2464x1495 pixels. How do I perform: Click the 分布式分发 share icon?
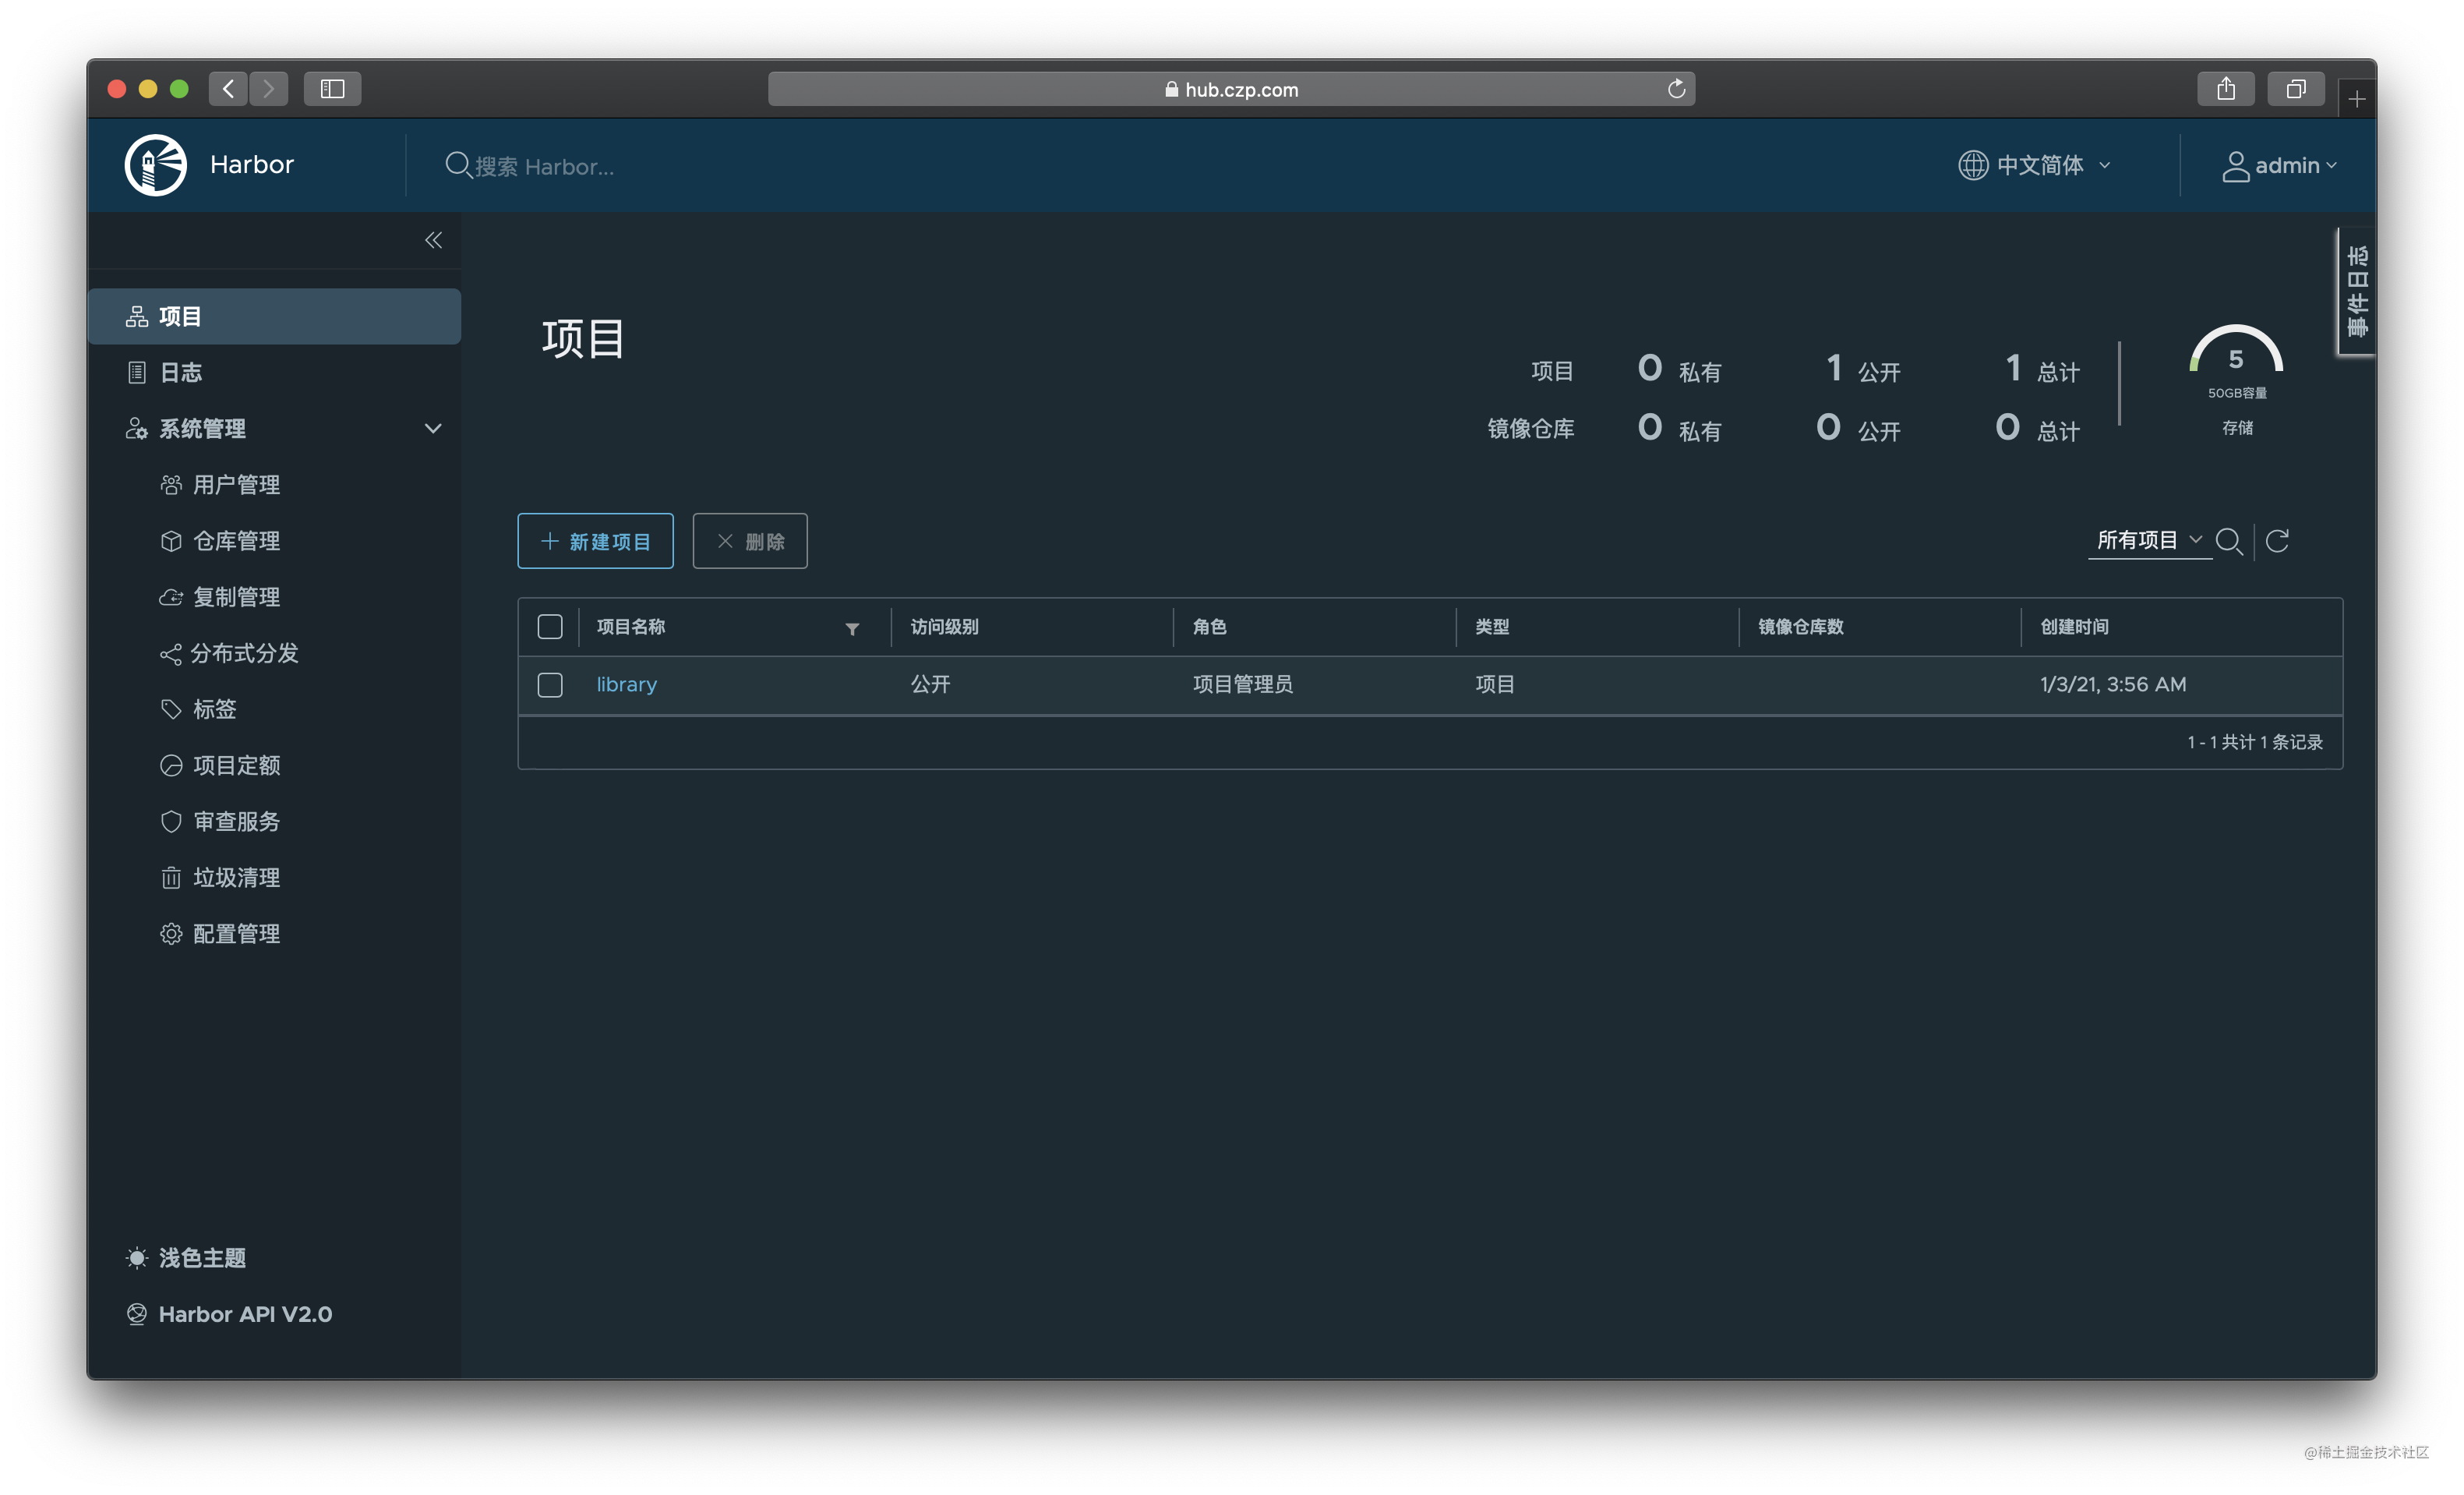coord(171,654)
